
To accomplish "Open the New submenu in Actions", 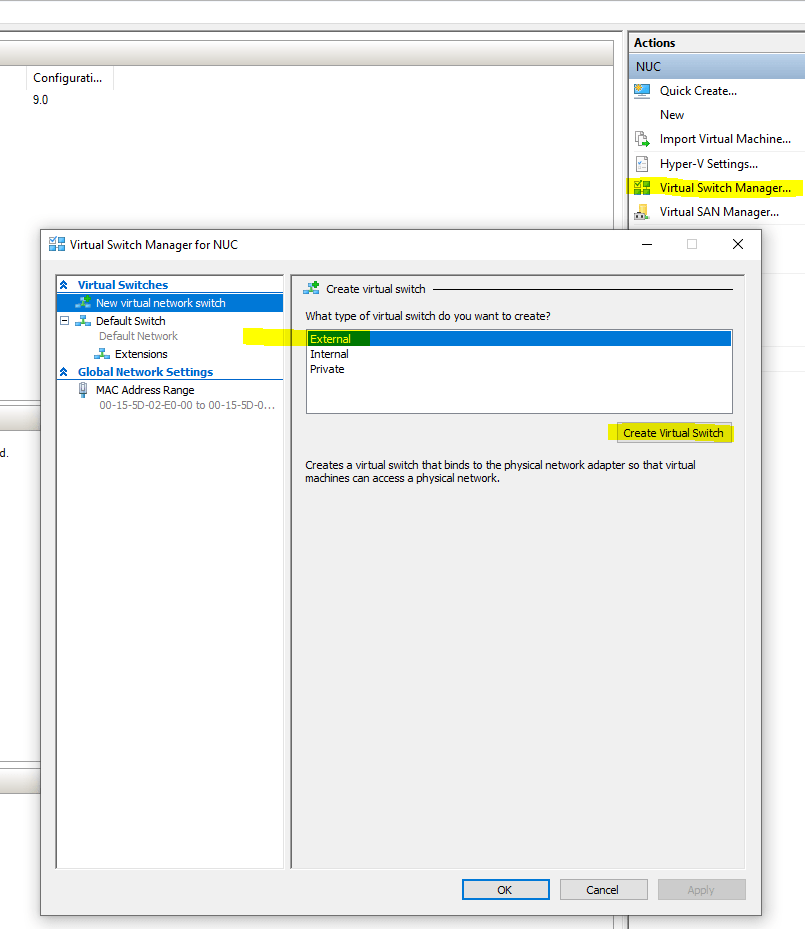I will (672, 115).
